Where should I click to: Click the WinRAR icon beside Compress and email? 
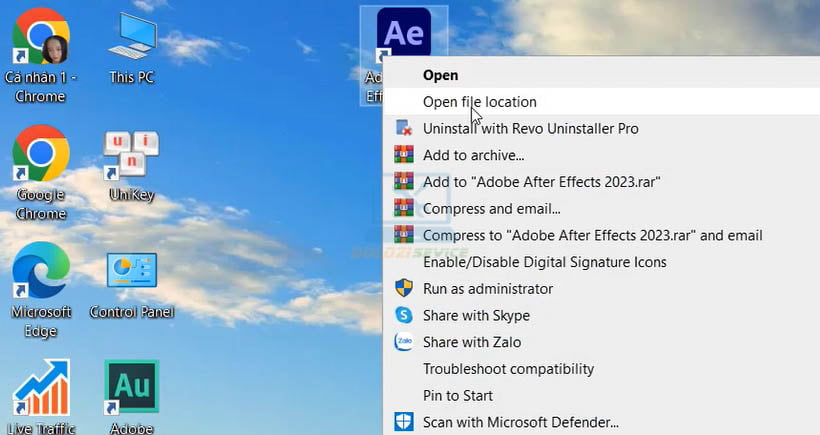pos(404,208)
